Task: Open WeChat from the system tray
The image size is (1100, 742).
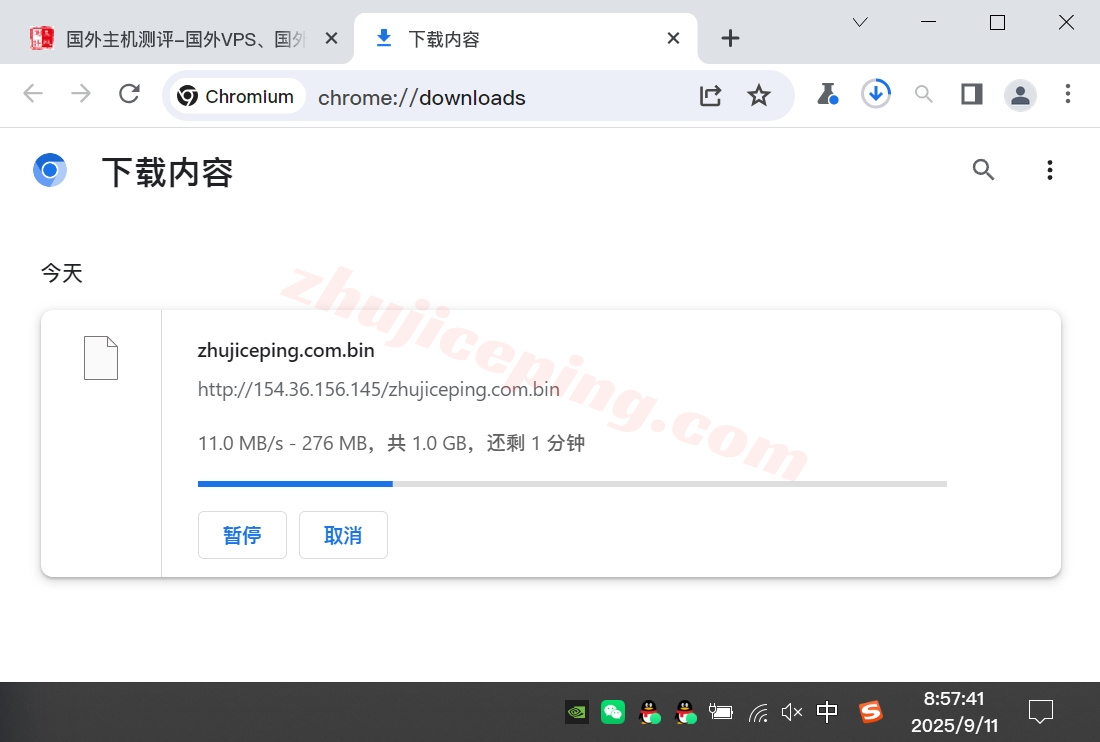Action: 613,713
